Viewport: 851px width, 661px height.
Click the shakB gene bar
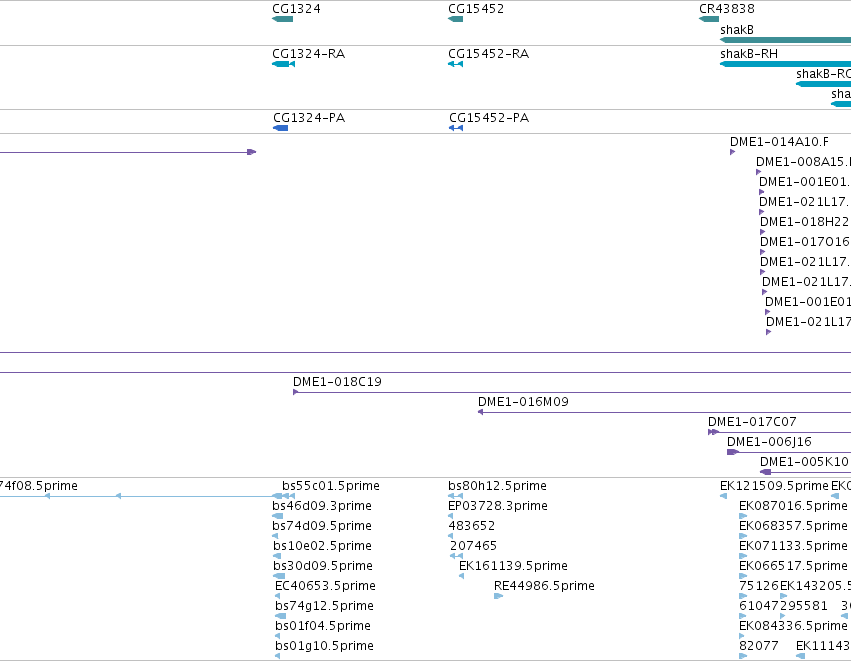point(785,40)
